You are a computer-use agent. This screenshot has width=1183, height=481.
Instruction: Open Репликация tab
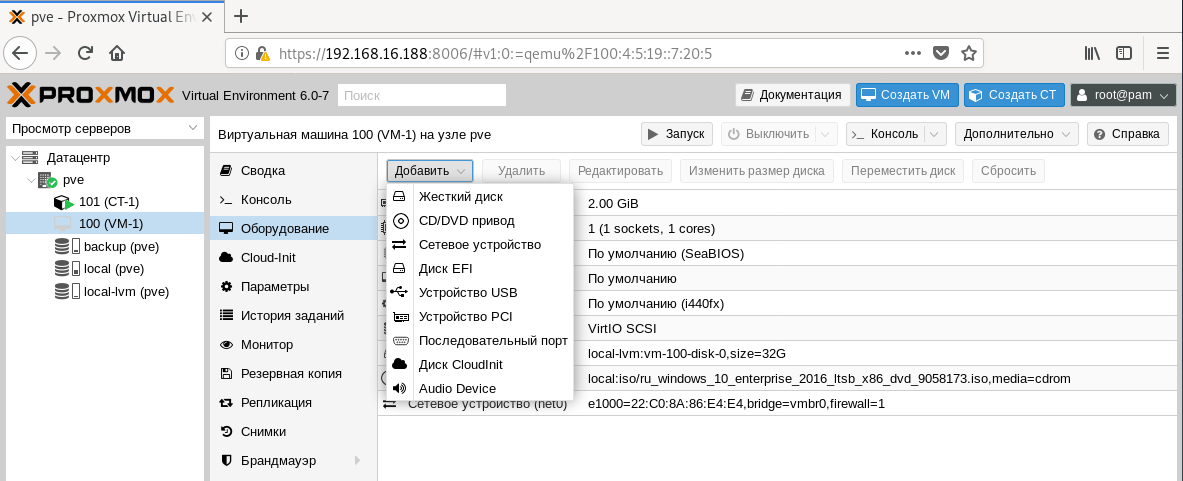[x=293, y=403]
